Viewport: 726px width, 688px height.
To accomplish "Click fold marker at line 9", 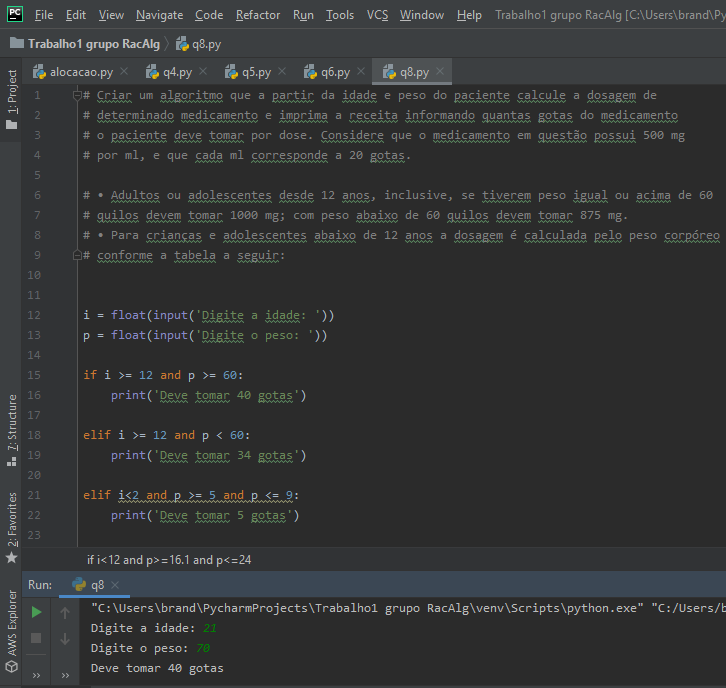I will [x=77, y=255].
